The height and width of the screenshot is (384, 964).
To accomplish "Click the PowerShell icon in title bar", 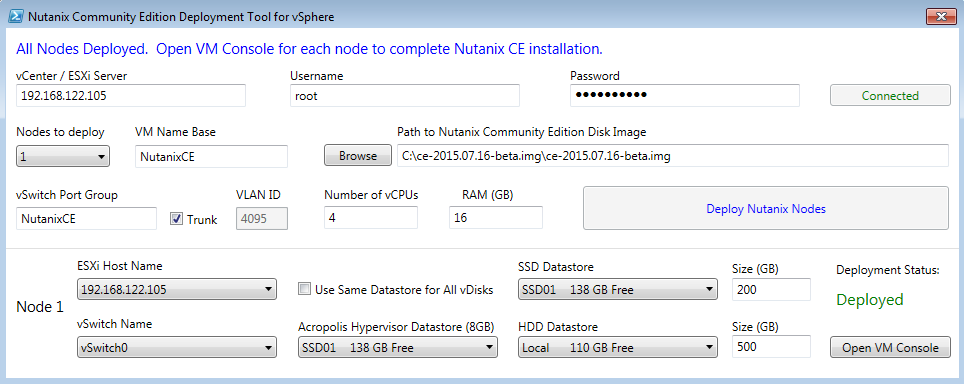I will pyautogui.click(x=15, y=17).
